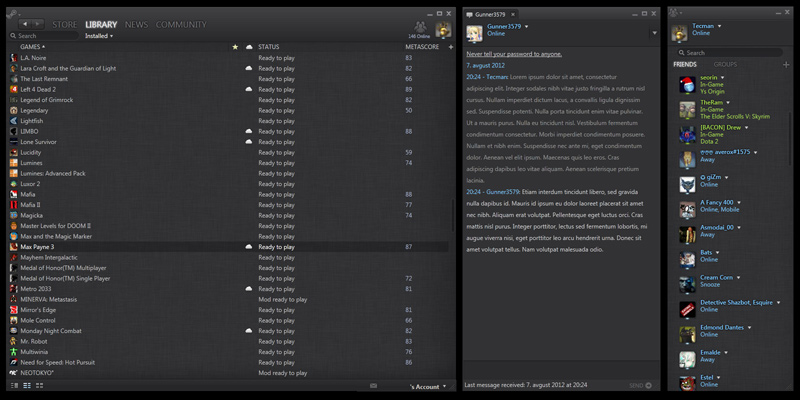Image resolution: width=800 pixels, height=400 pixels.
Task: Open the friends online icon
Action: (419, 27)
